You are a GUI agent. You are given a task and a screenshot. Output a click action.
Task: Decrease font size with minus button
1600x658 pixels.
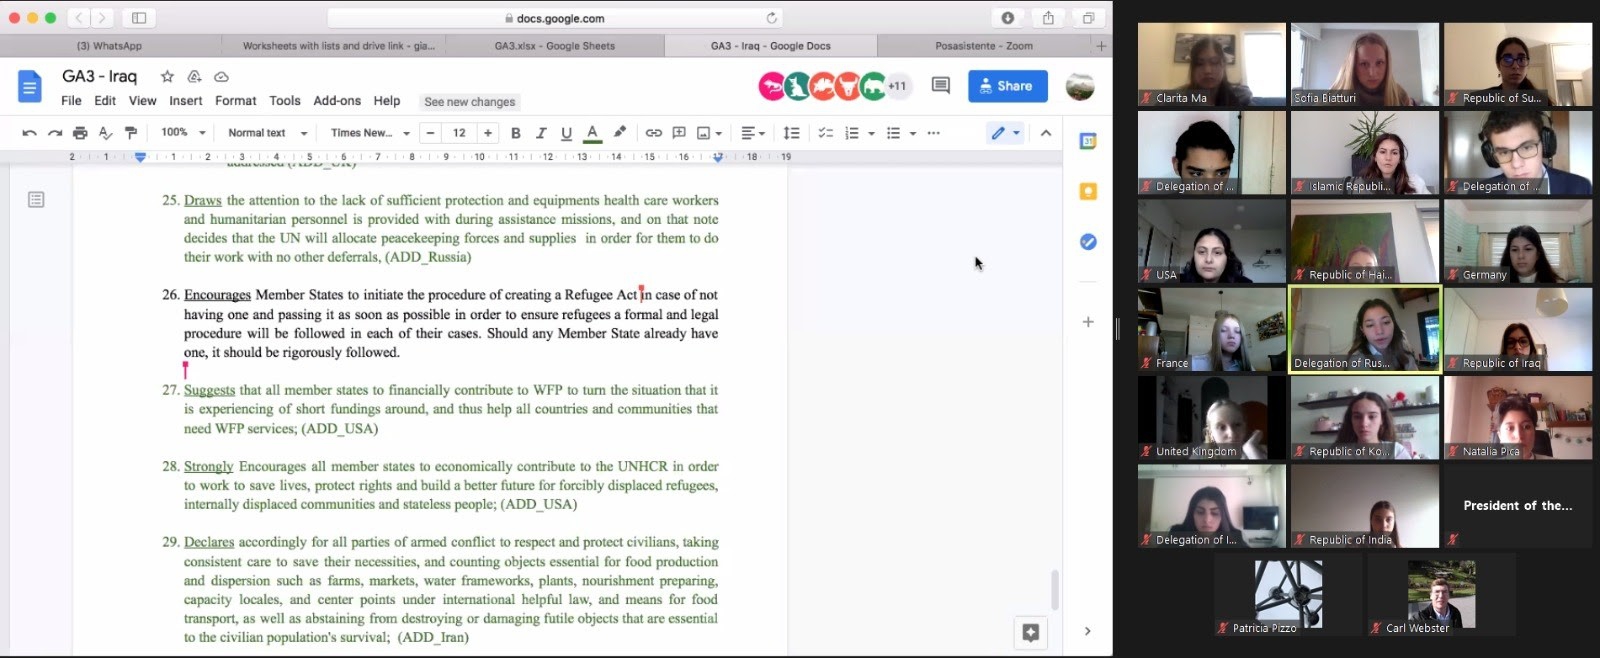pyautogui.click(x=430, y=133)
